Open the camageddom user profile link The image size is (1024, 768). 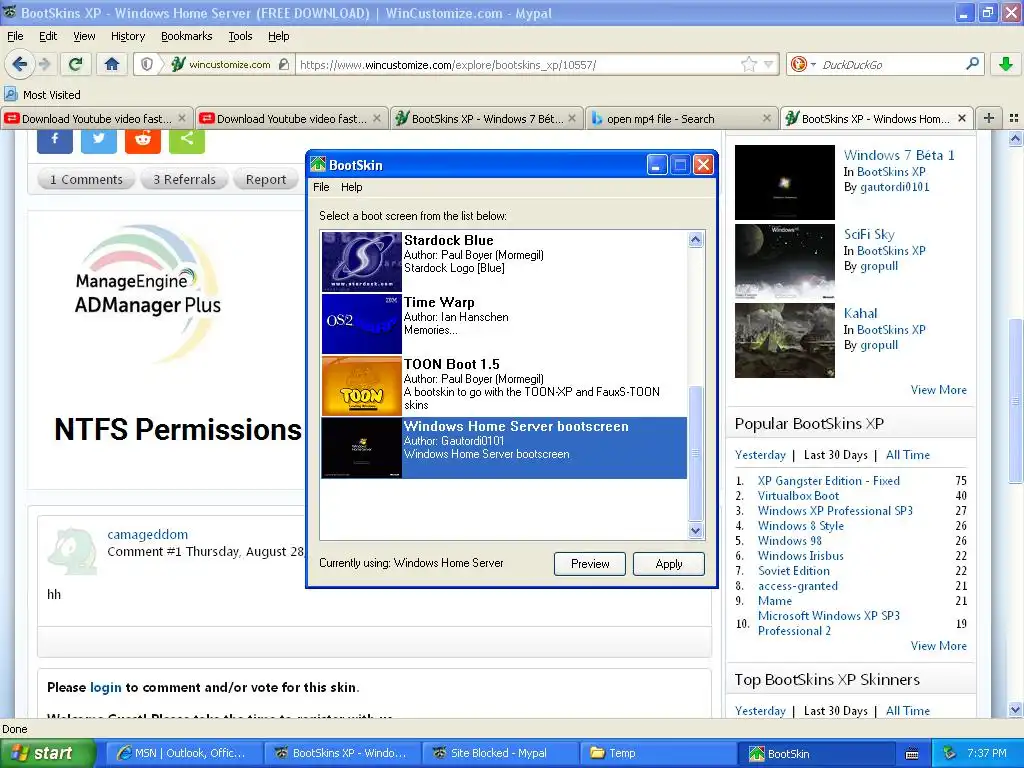(148, 534)
